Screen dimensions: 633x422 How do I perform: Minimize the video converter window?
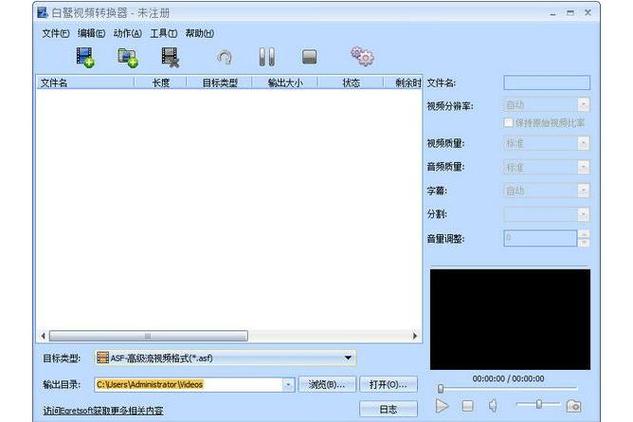click(x=553, y=13)
